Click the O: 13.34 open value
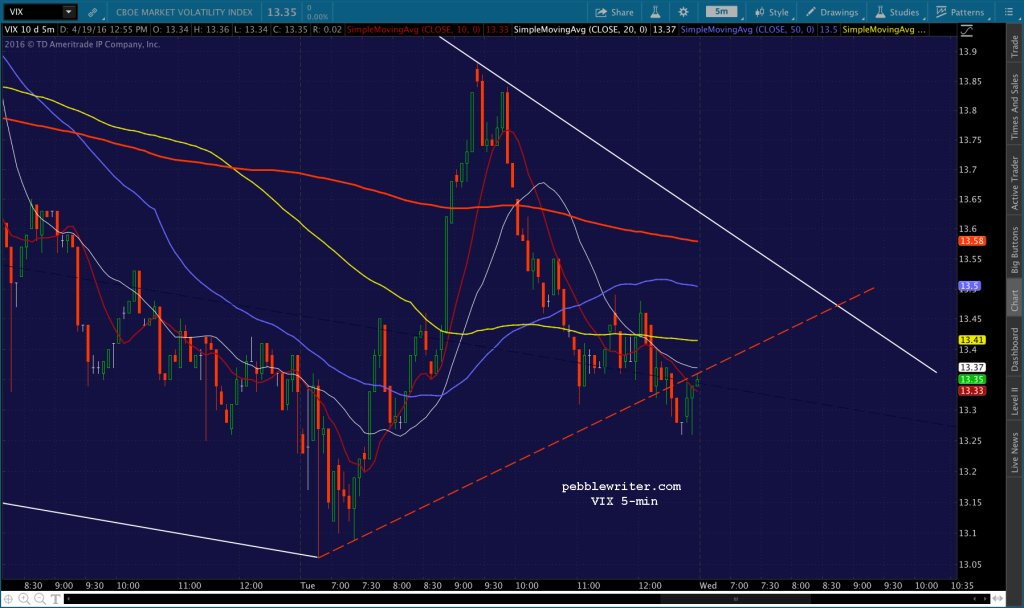The image size is (1024, 608). click(x=171, y=30)
